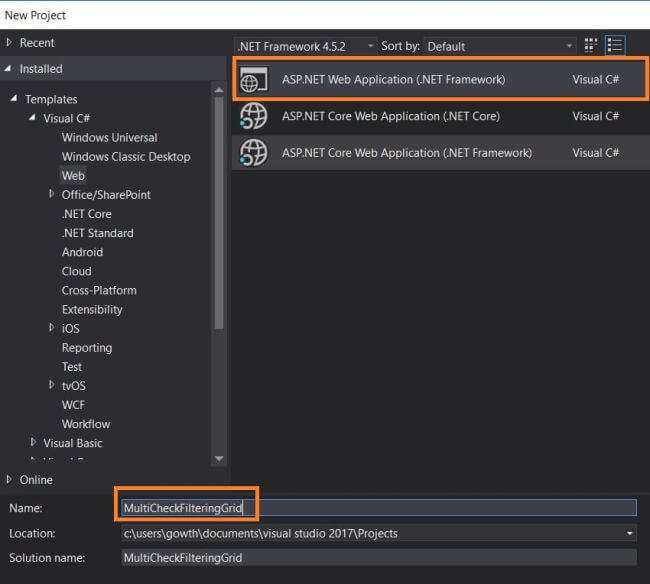Viewport: 650px width, 584px height.
Task: Select Windows Classic Desktop templates
Action: point(126,156)
